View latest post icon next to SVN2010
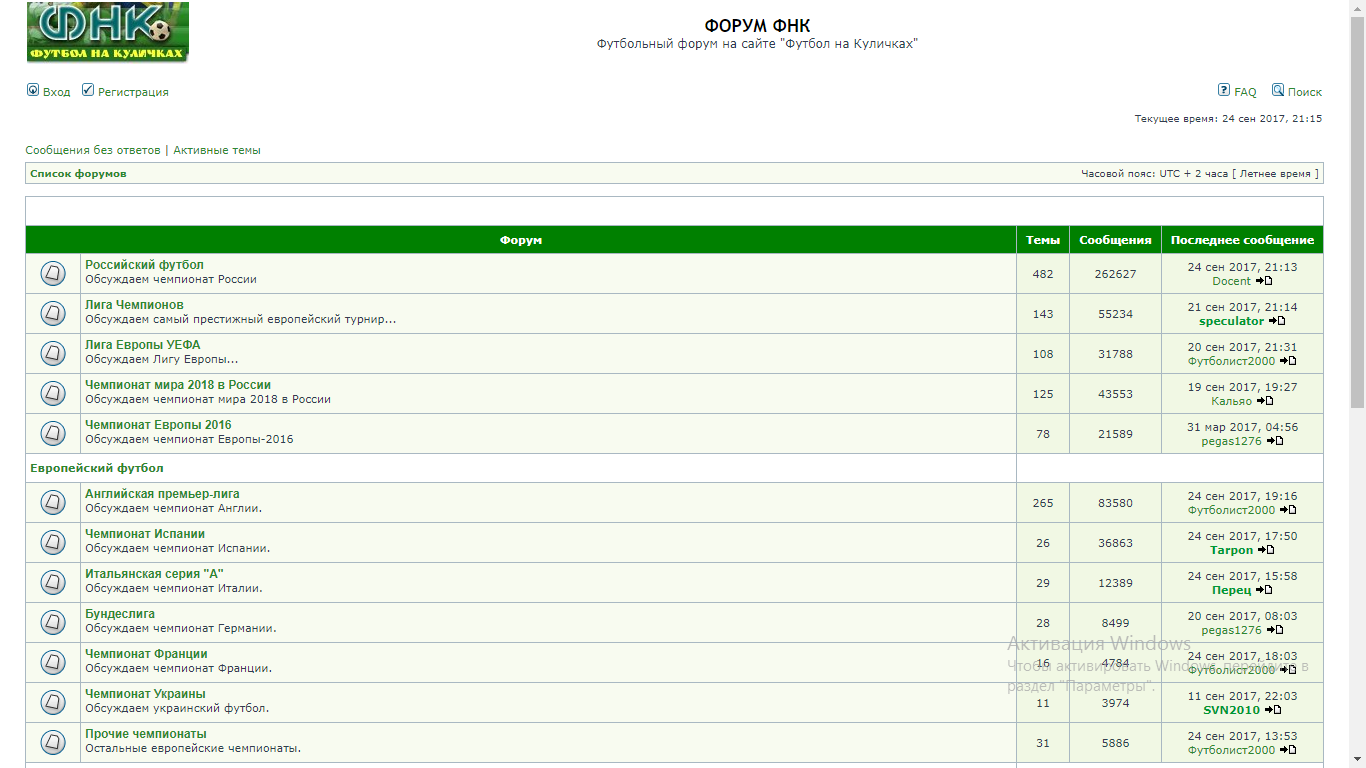The image size is (1366, 768). (x=1273, y=710)
